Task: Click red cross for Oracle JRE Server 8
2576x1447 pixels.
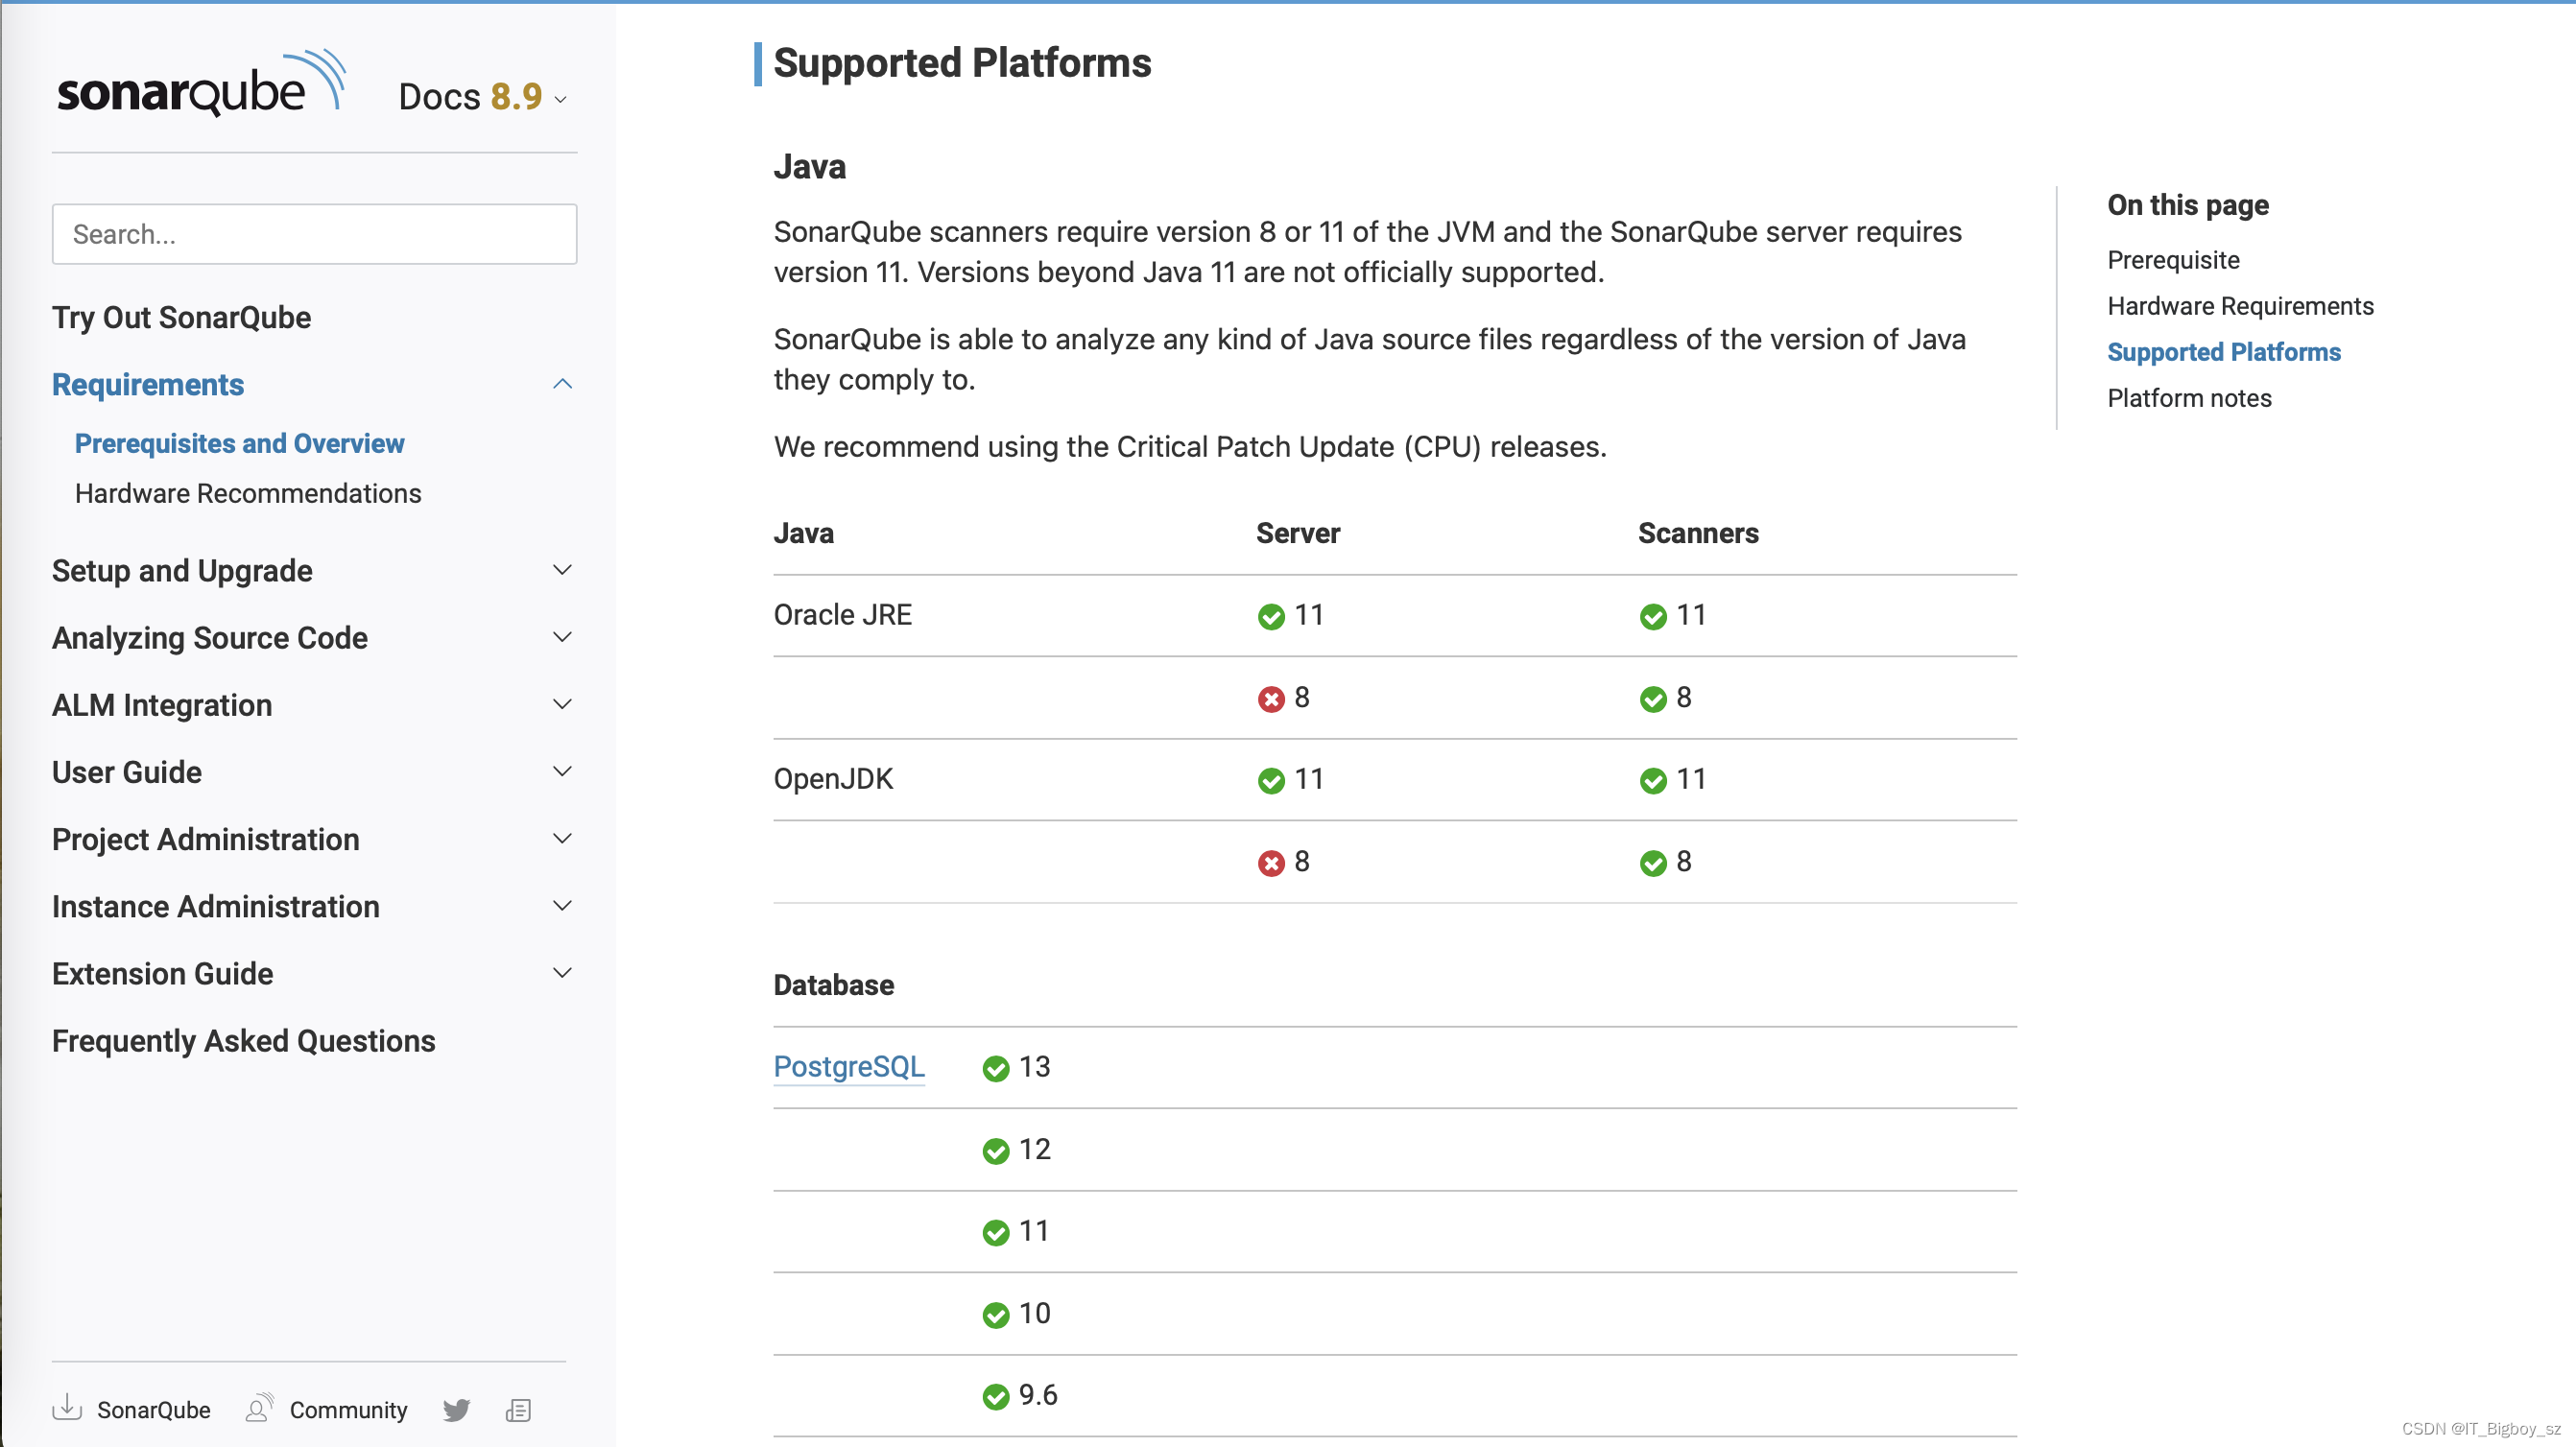Action: (x=1271, y=698)
